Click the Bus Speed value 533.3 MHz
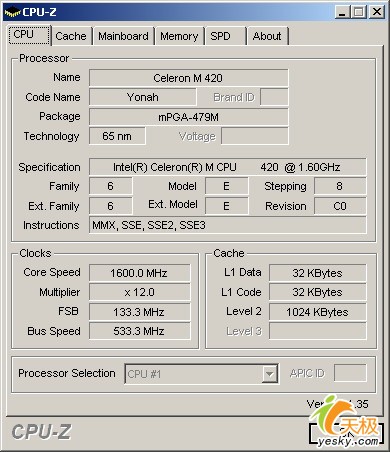 tap(140, 331)
